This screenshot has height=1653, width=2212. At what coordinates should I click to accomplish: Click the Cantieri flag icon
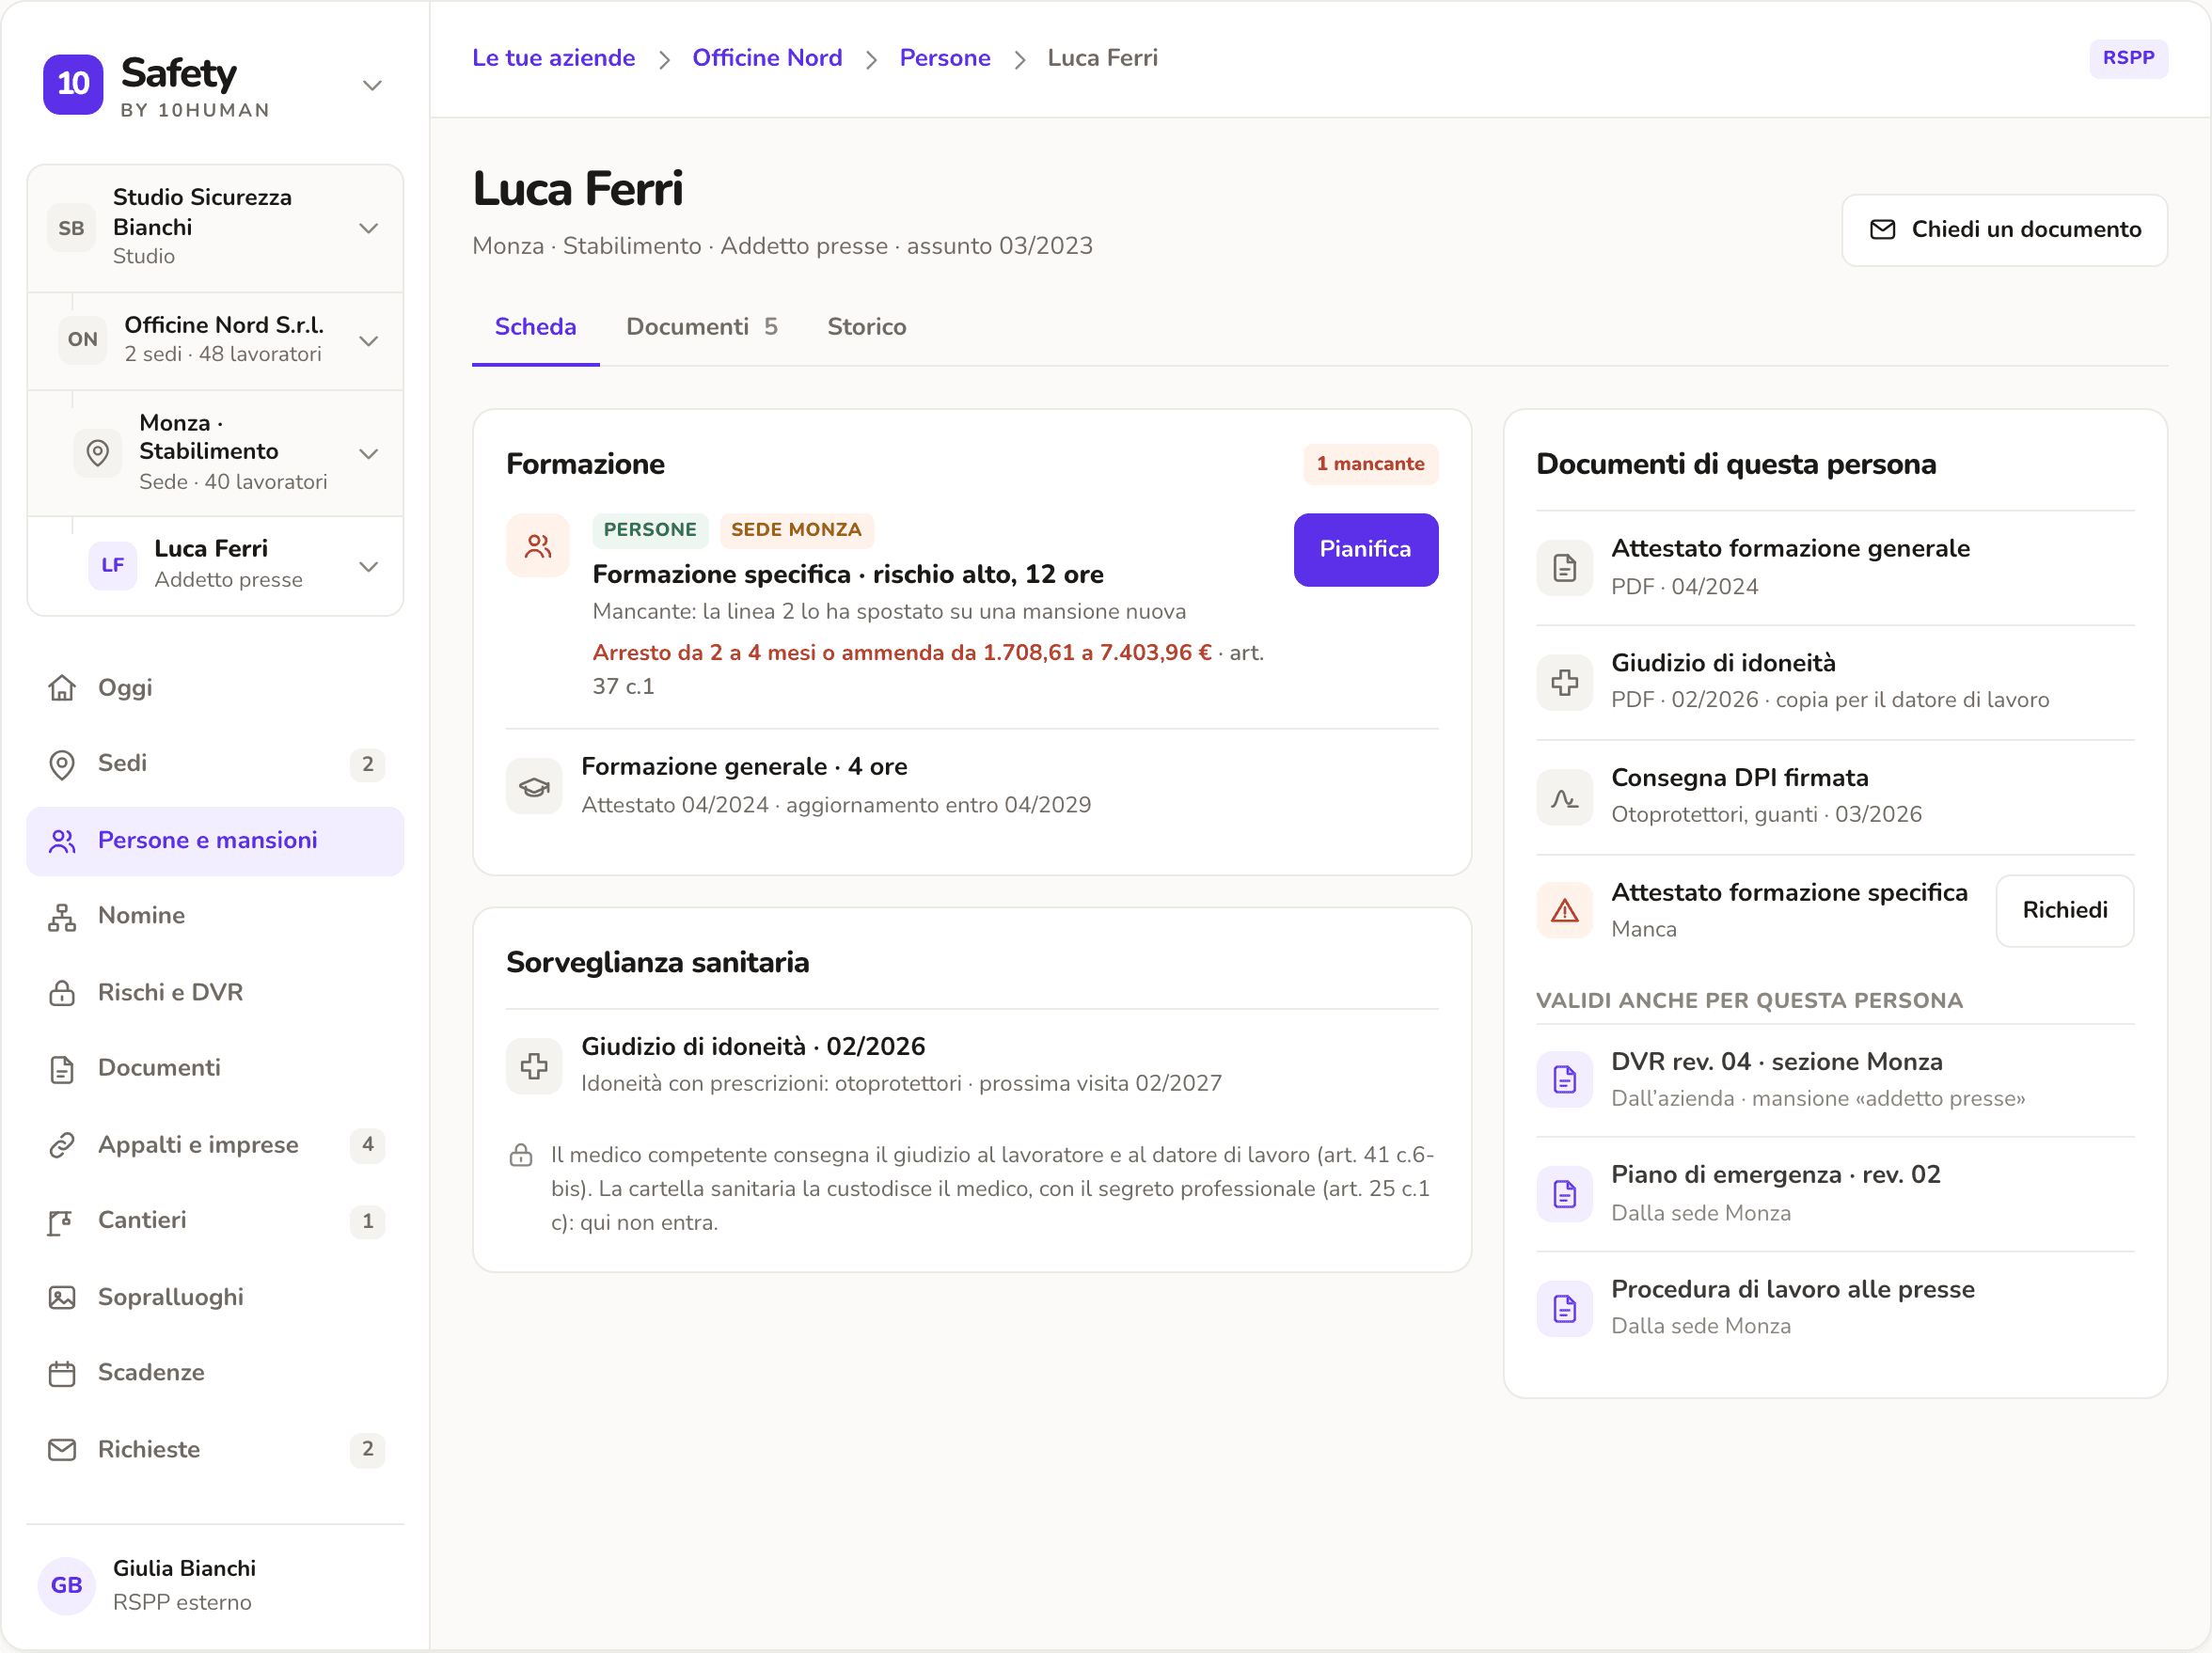pyautogui.click(x=62, y=1221)
